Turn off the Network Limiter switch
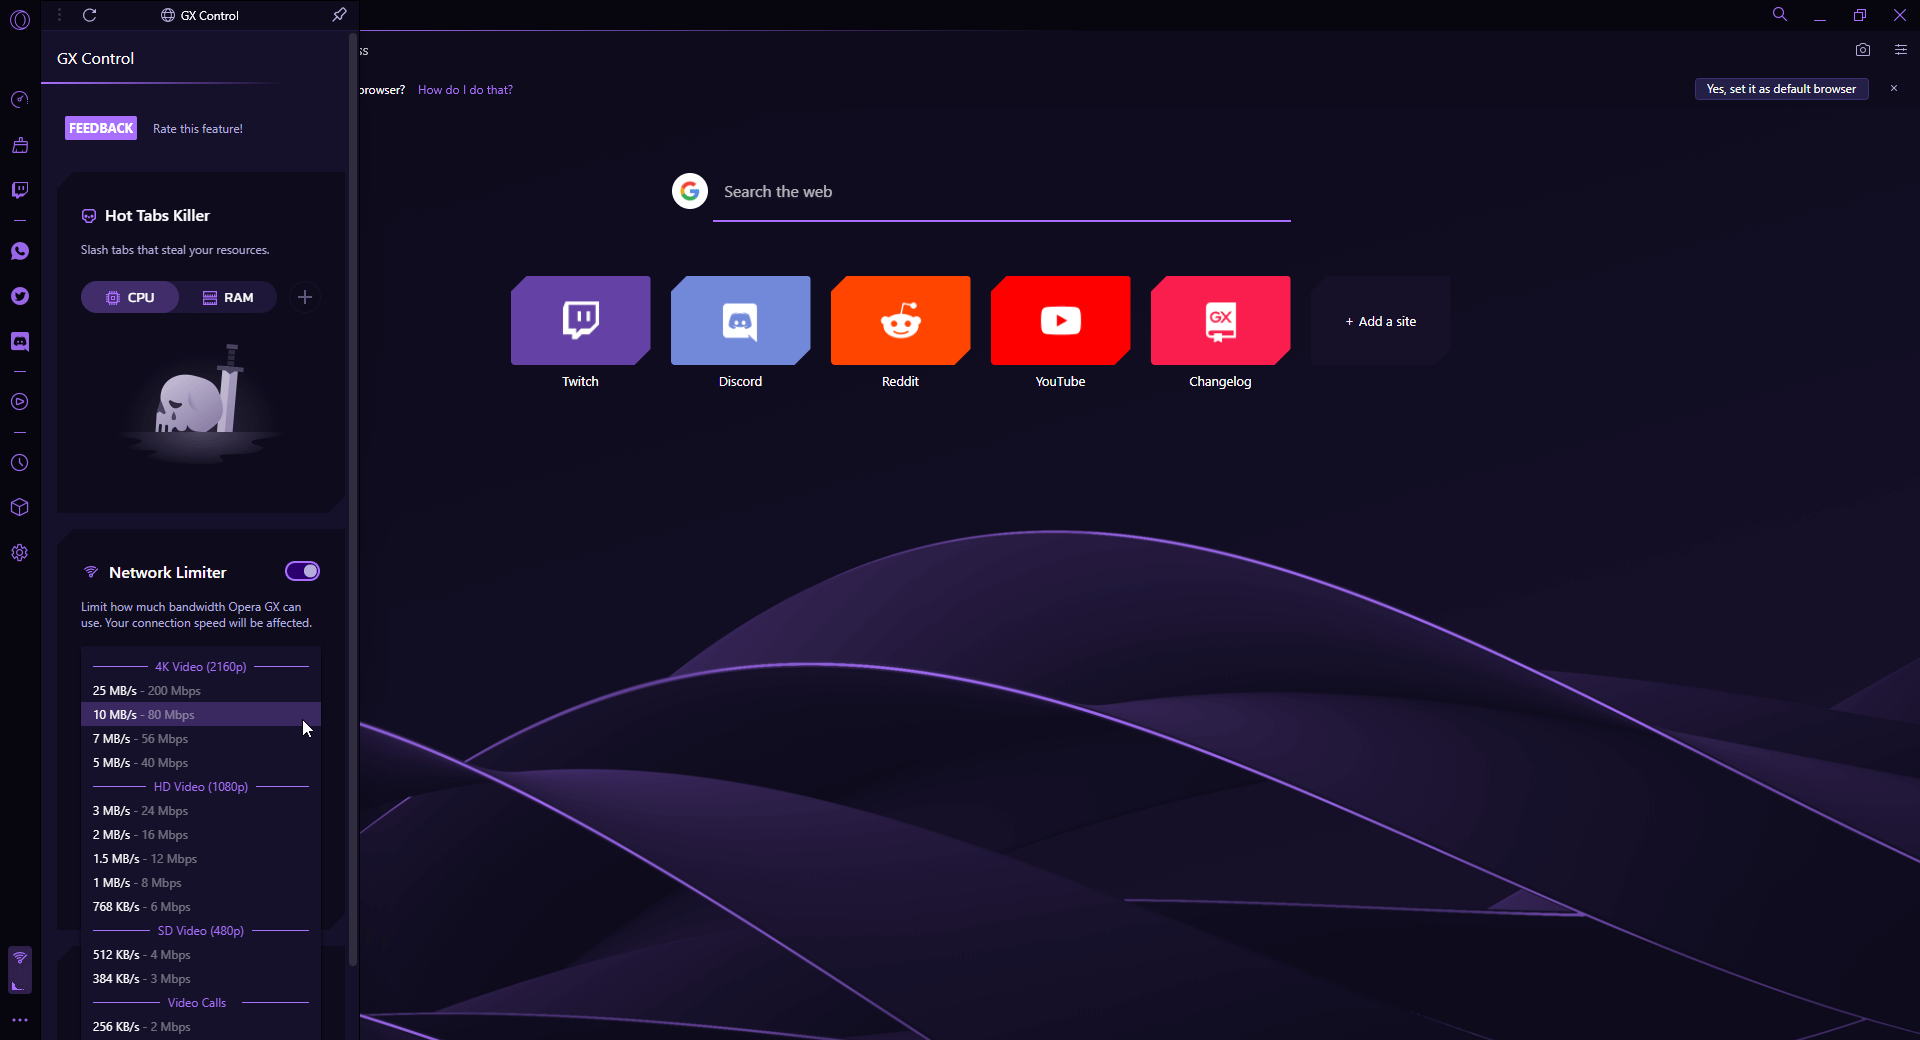The image size is (1920, 1040). [302, 571]
